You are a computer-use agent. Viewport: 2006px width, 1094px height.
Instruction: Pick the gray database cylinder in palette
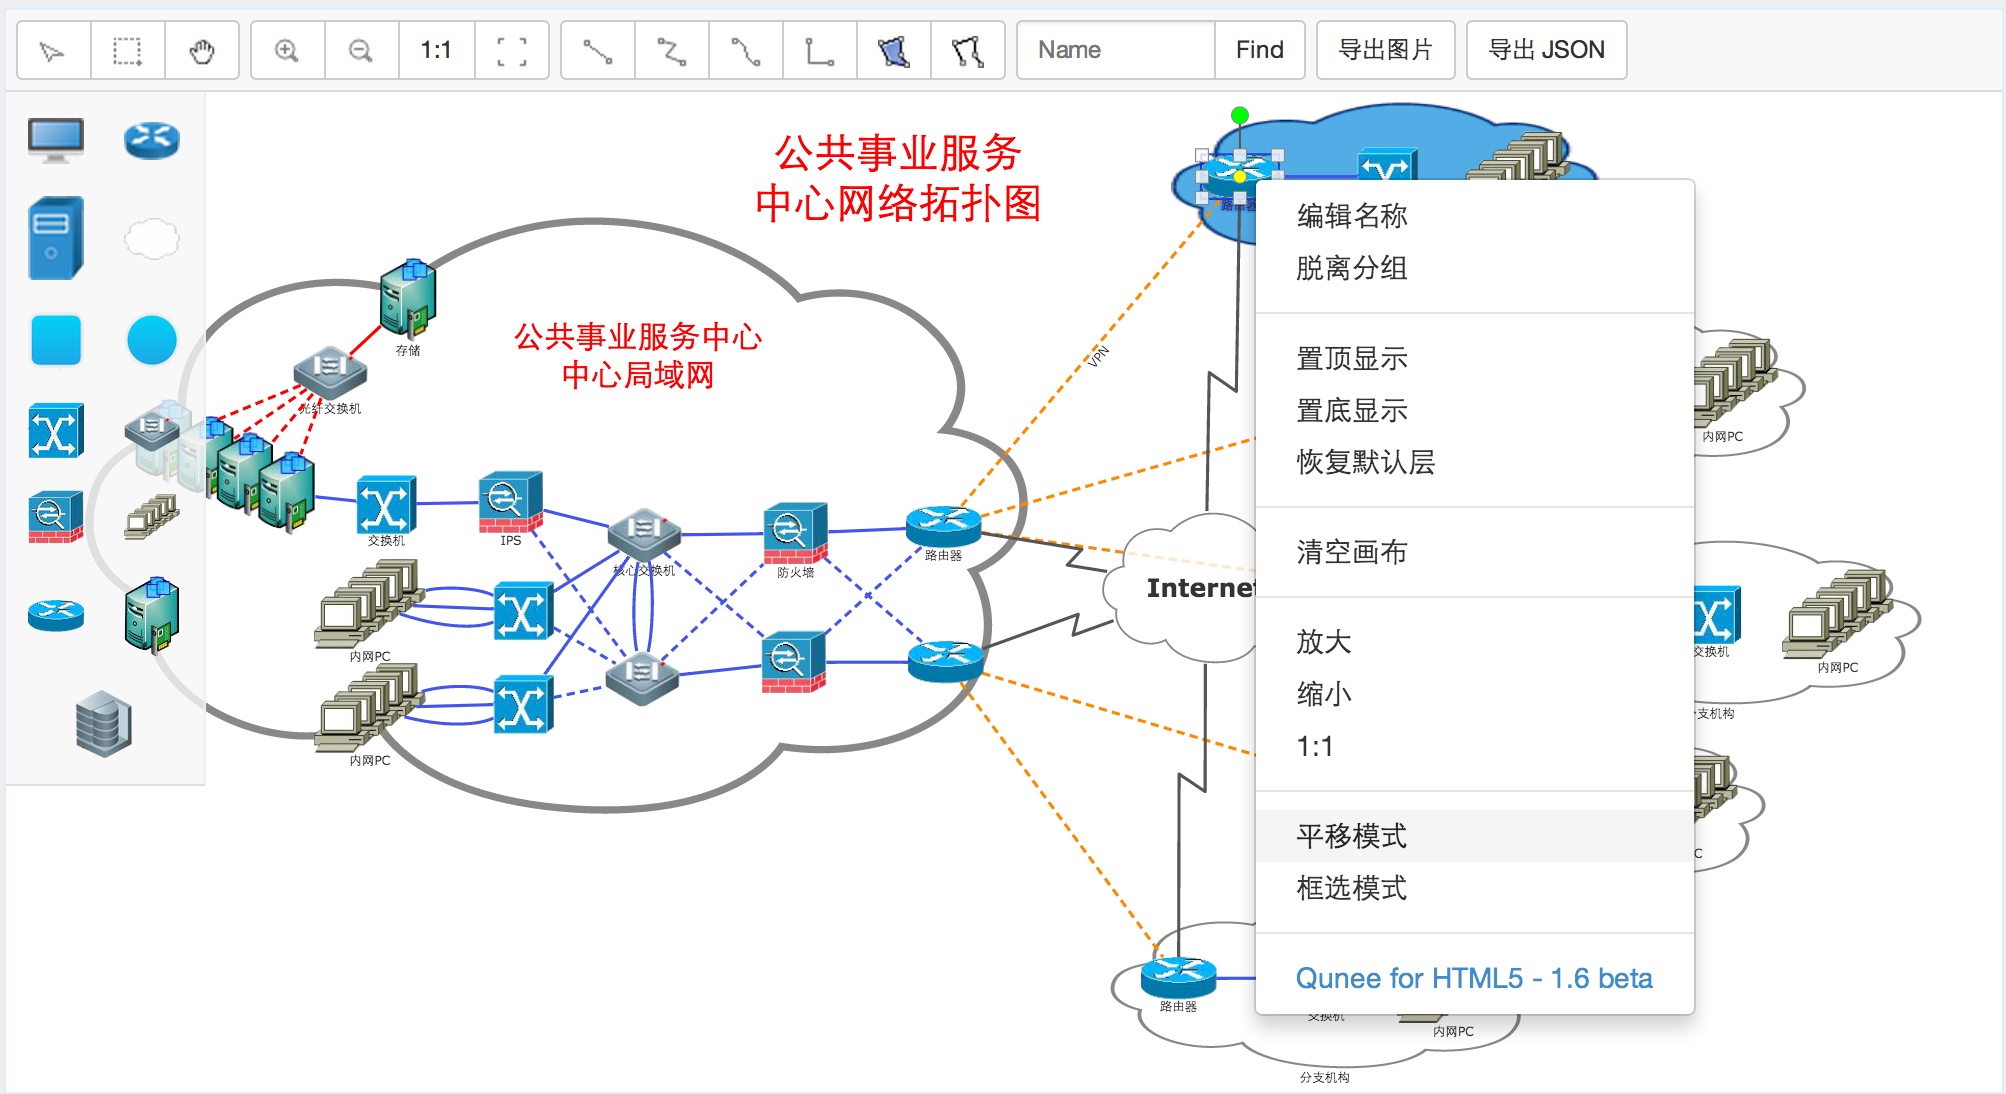pos(104,723)
